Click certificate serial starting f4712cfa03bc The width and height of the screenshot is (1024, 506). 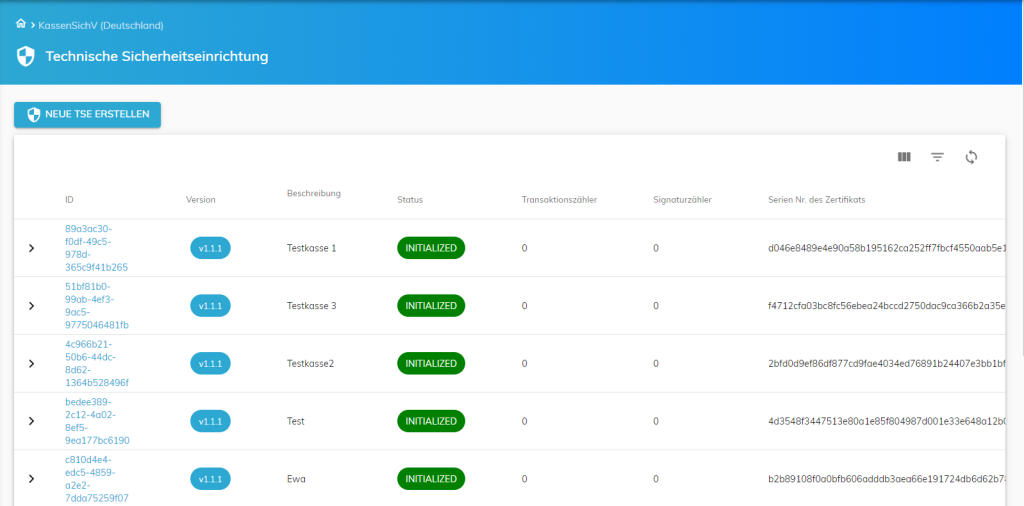pyautogui.click(x=887, y=306)
